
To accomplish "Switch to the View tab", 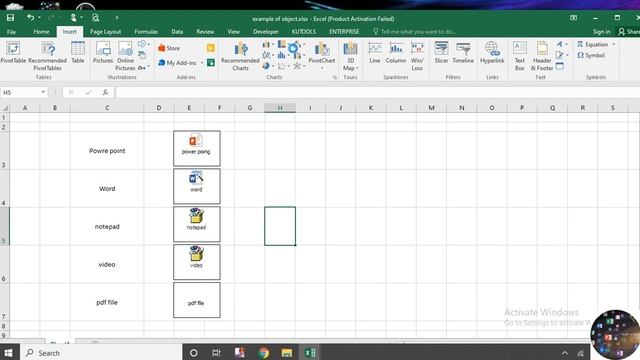I will (x=233, y=31).
